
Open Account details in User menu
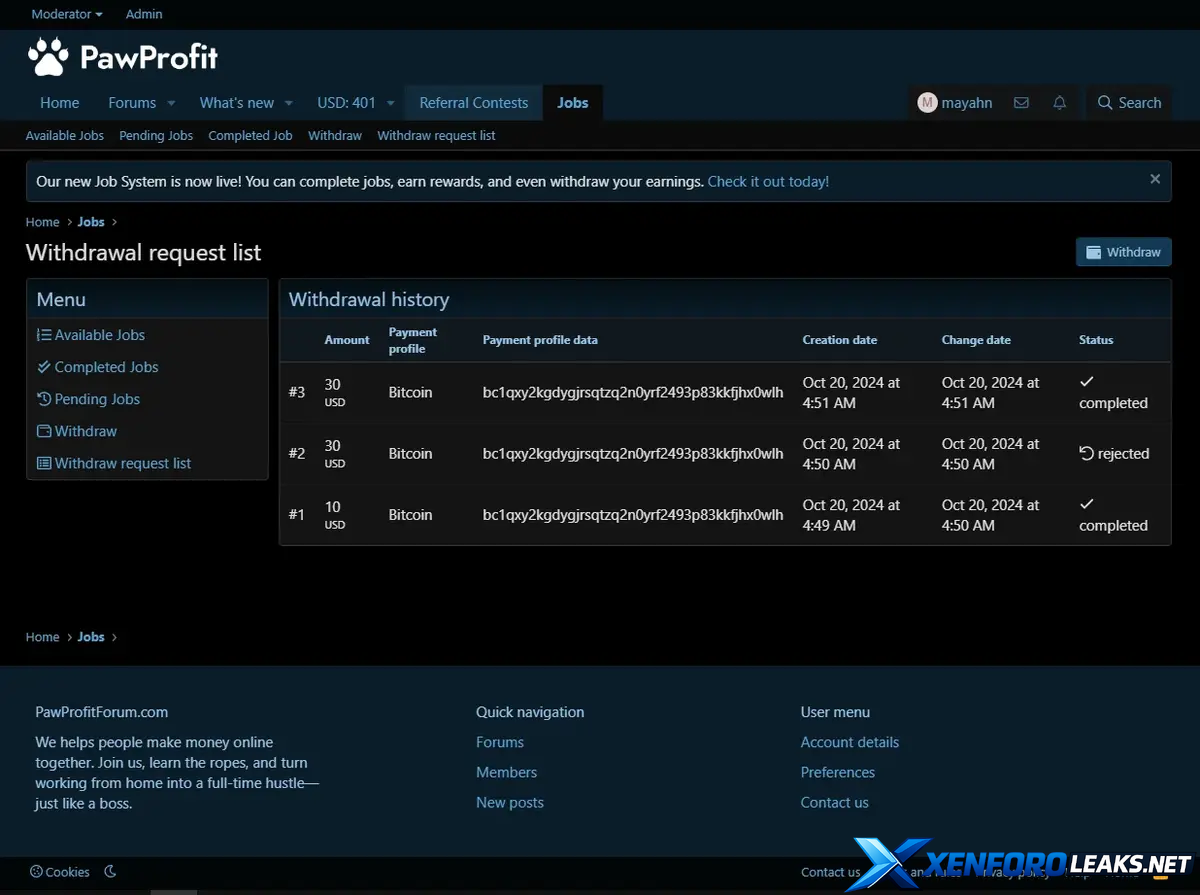(x=849, y=742)
